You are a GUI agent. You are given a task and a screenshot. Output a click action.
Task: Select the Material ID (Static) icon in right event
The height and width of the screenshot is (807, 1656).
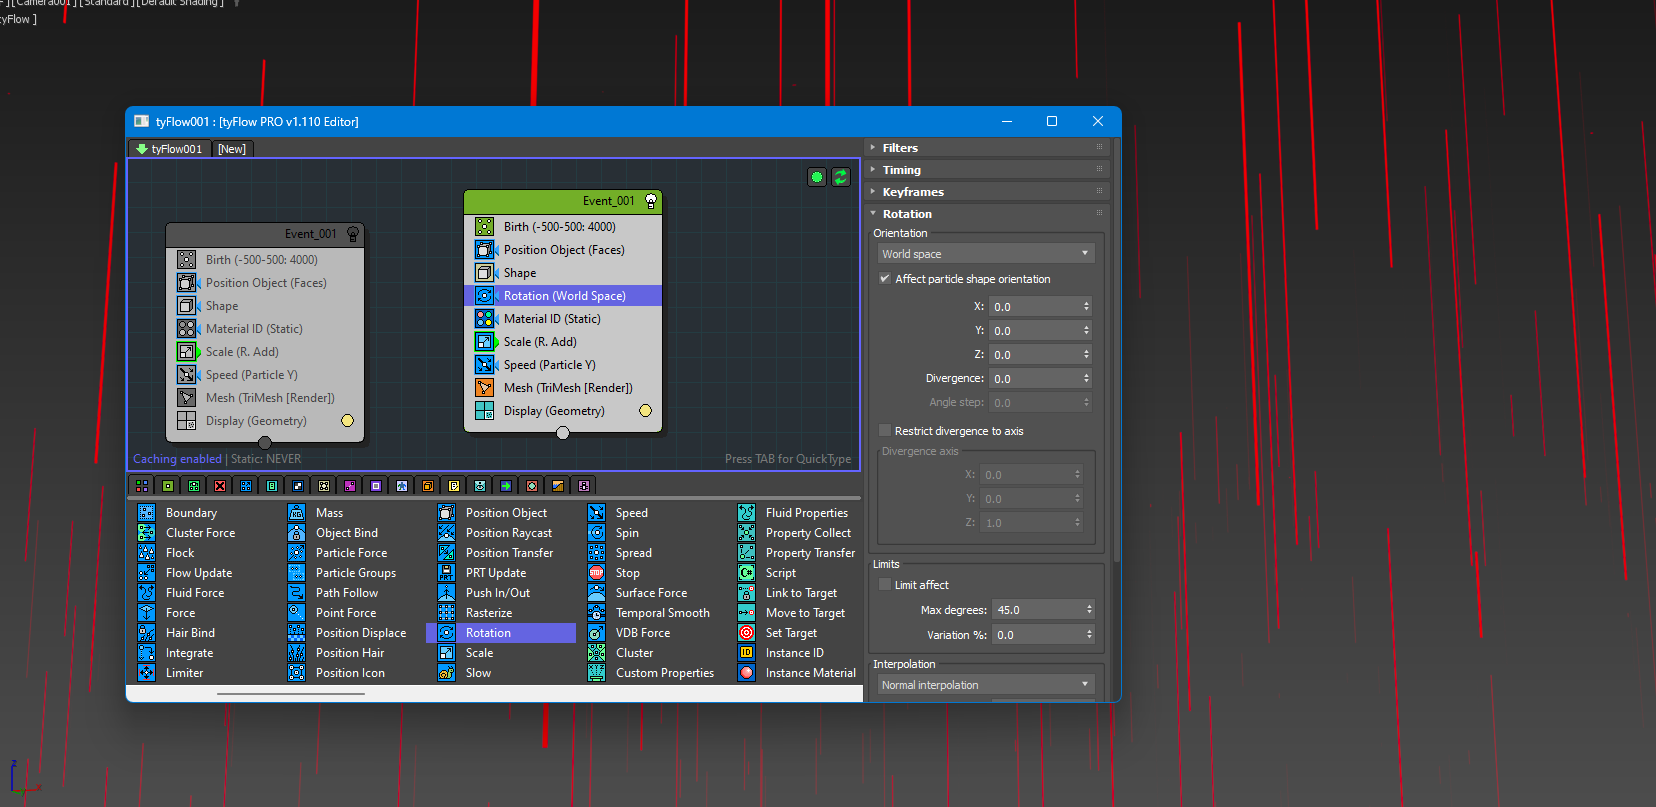tap(484, 319)
